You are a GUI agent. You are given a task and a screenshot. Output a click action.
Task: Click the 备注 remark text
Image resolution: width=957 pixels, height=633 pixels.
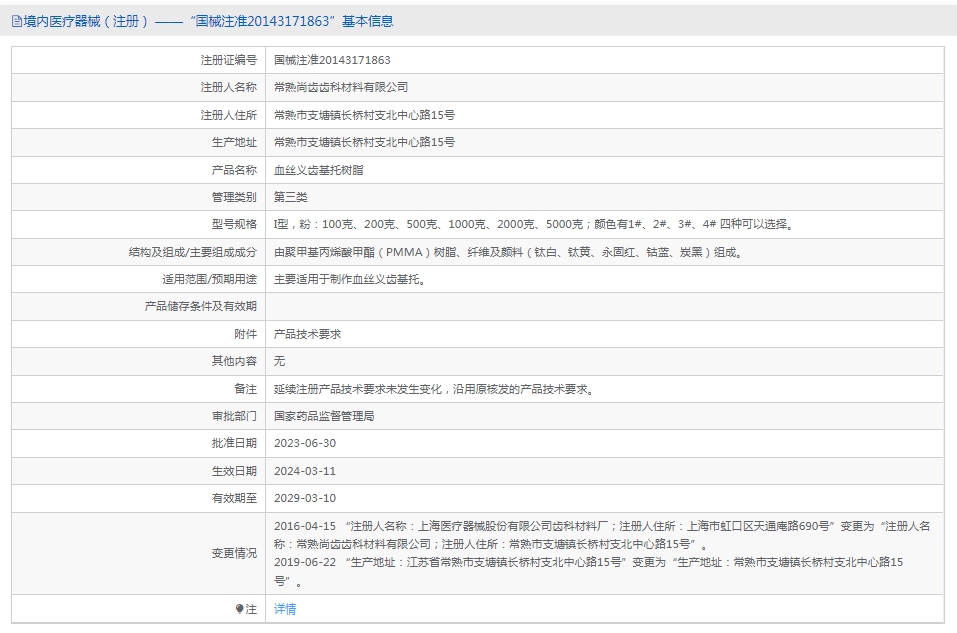[x=434, y=389]
